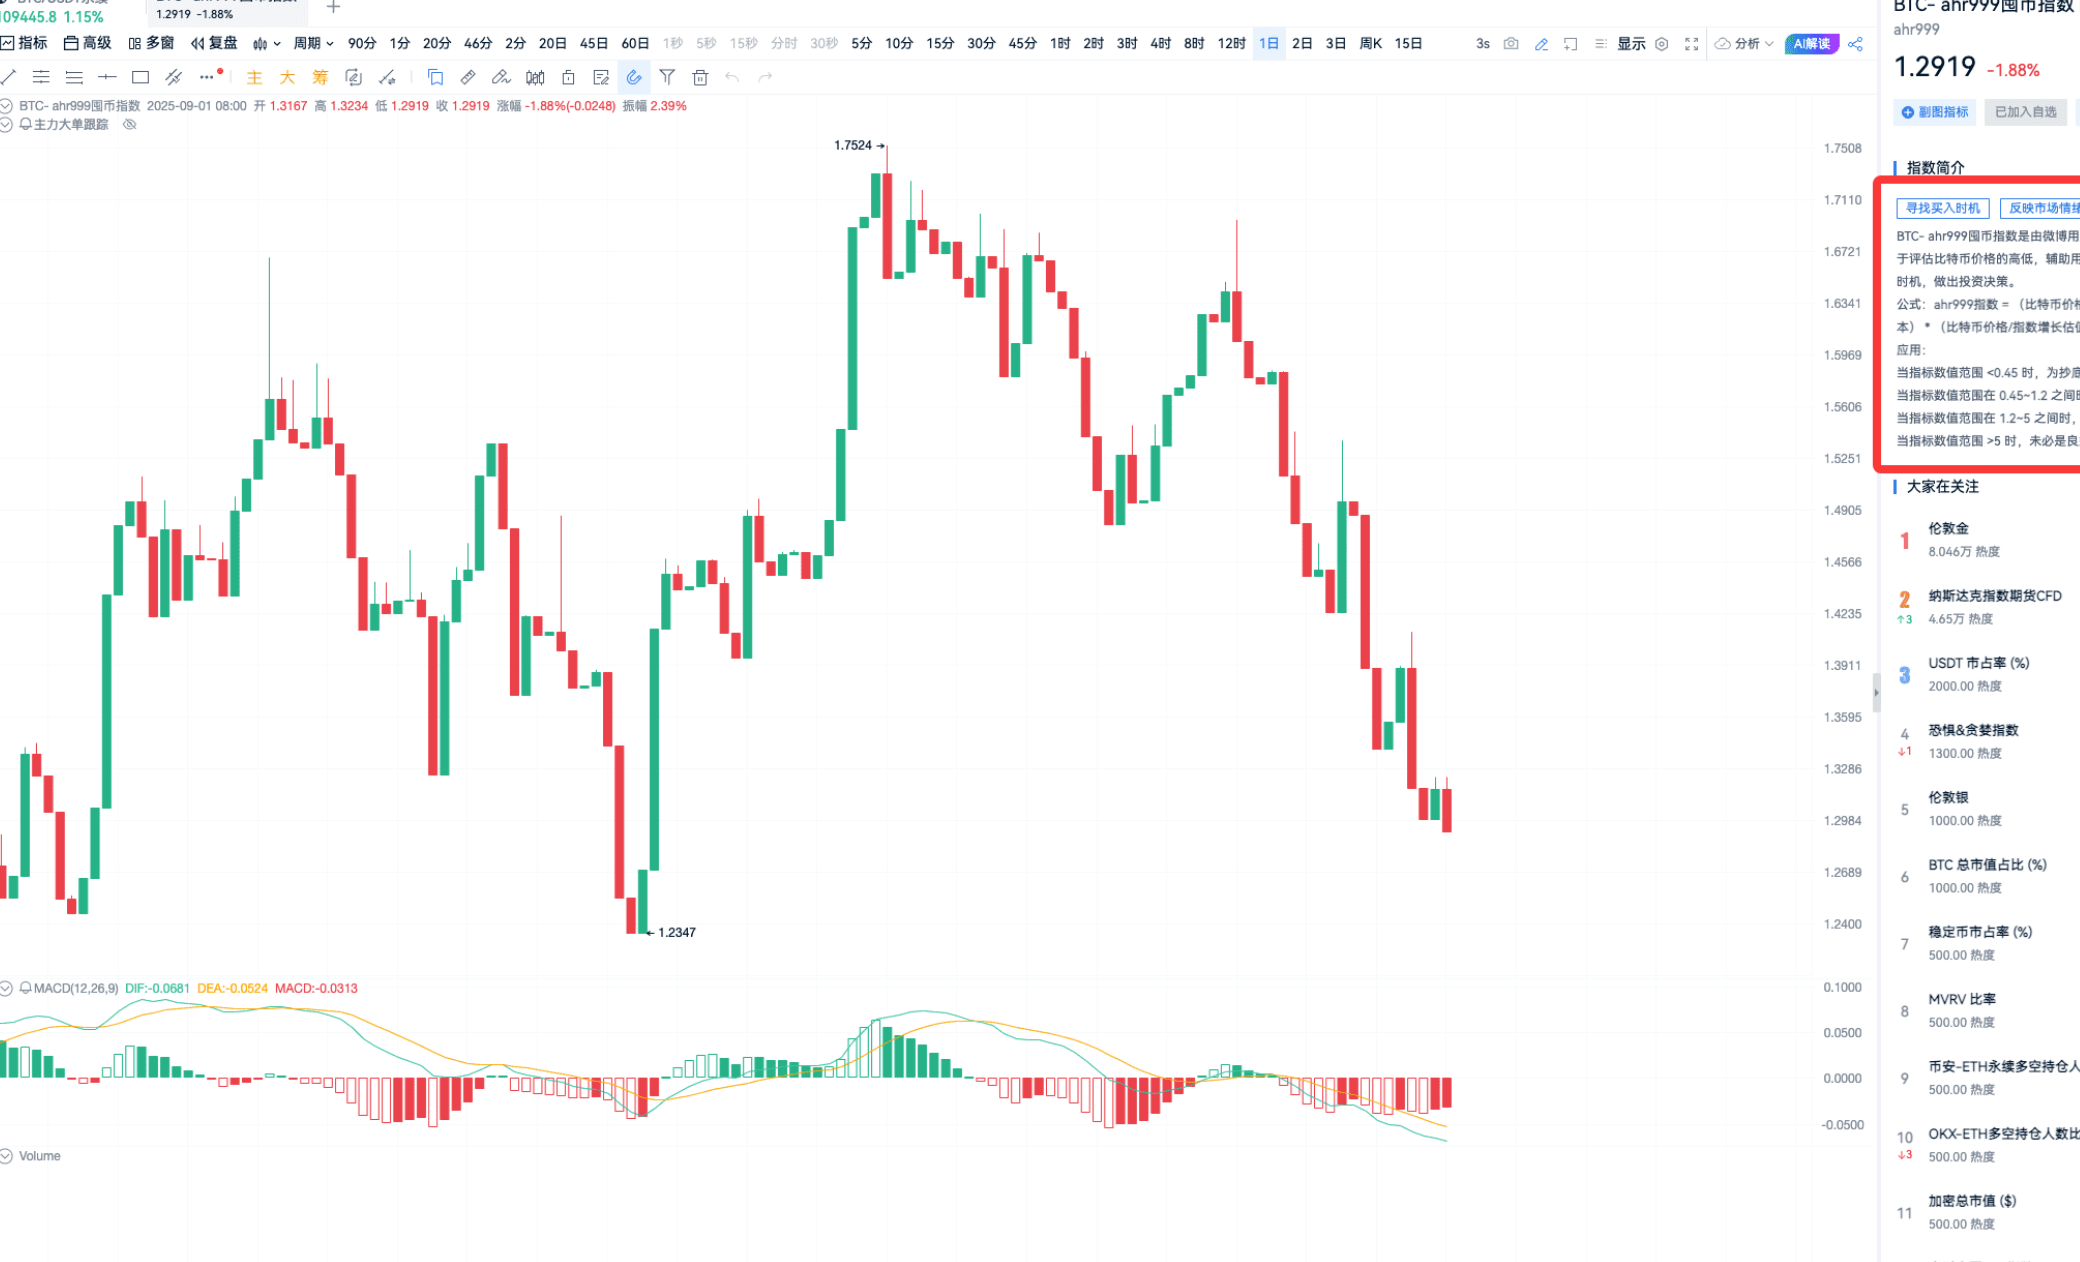Select the 周K weekly timeframe
Viewport: 2080px width, 1262px height.
tap(1370, 43)
